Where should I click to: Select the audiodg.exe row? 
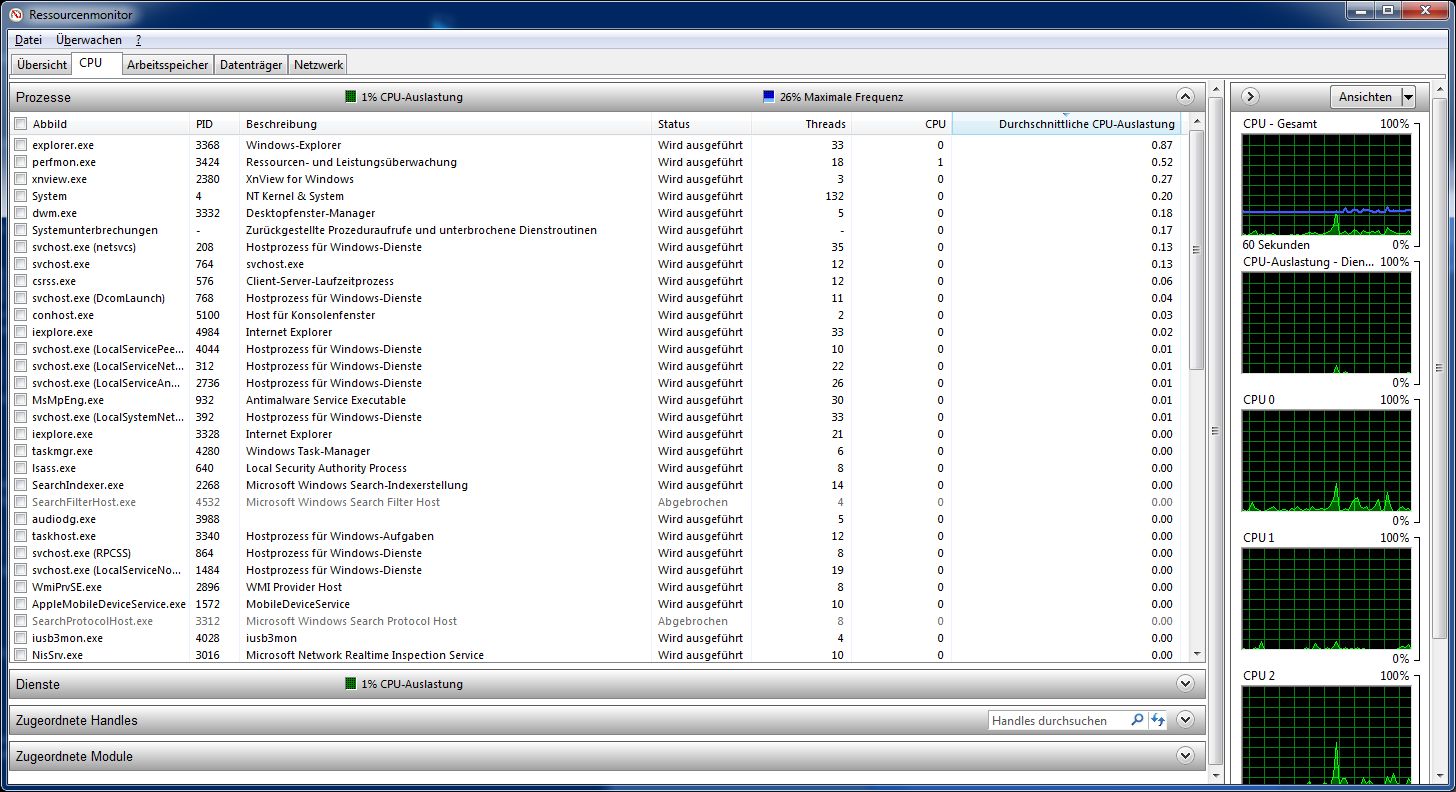point(594,519)
